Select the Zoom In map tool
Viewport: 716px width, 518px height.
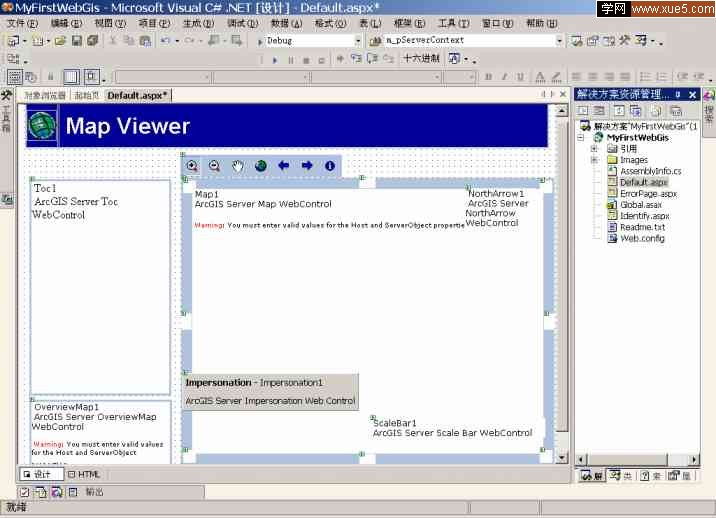pos(192,166)
